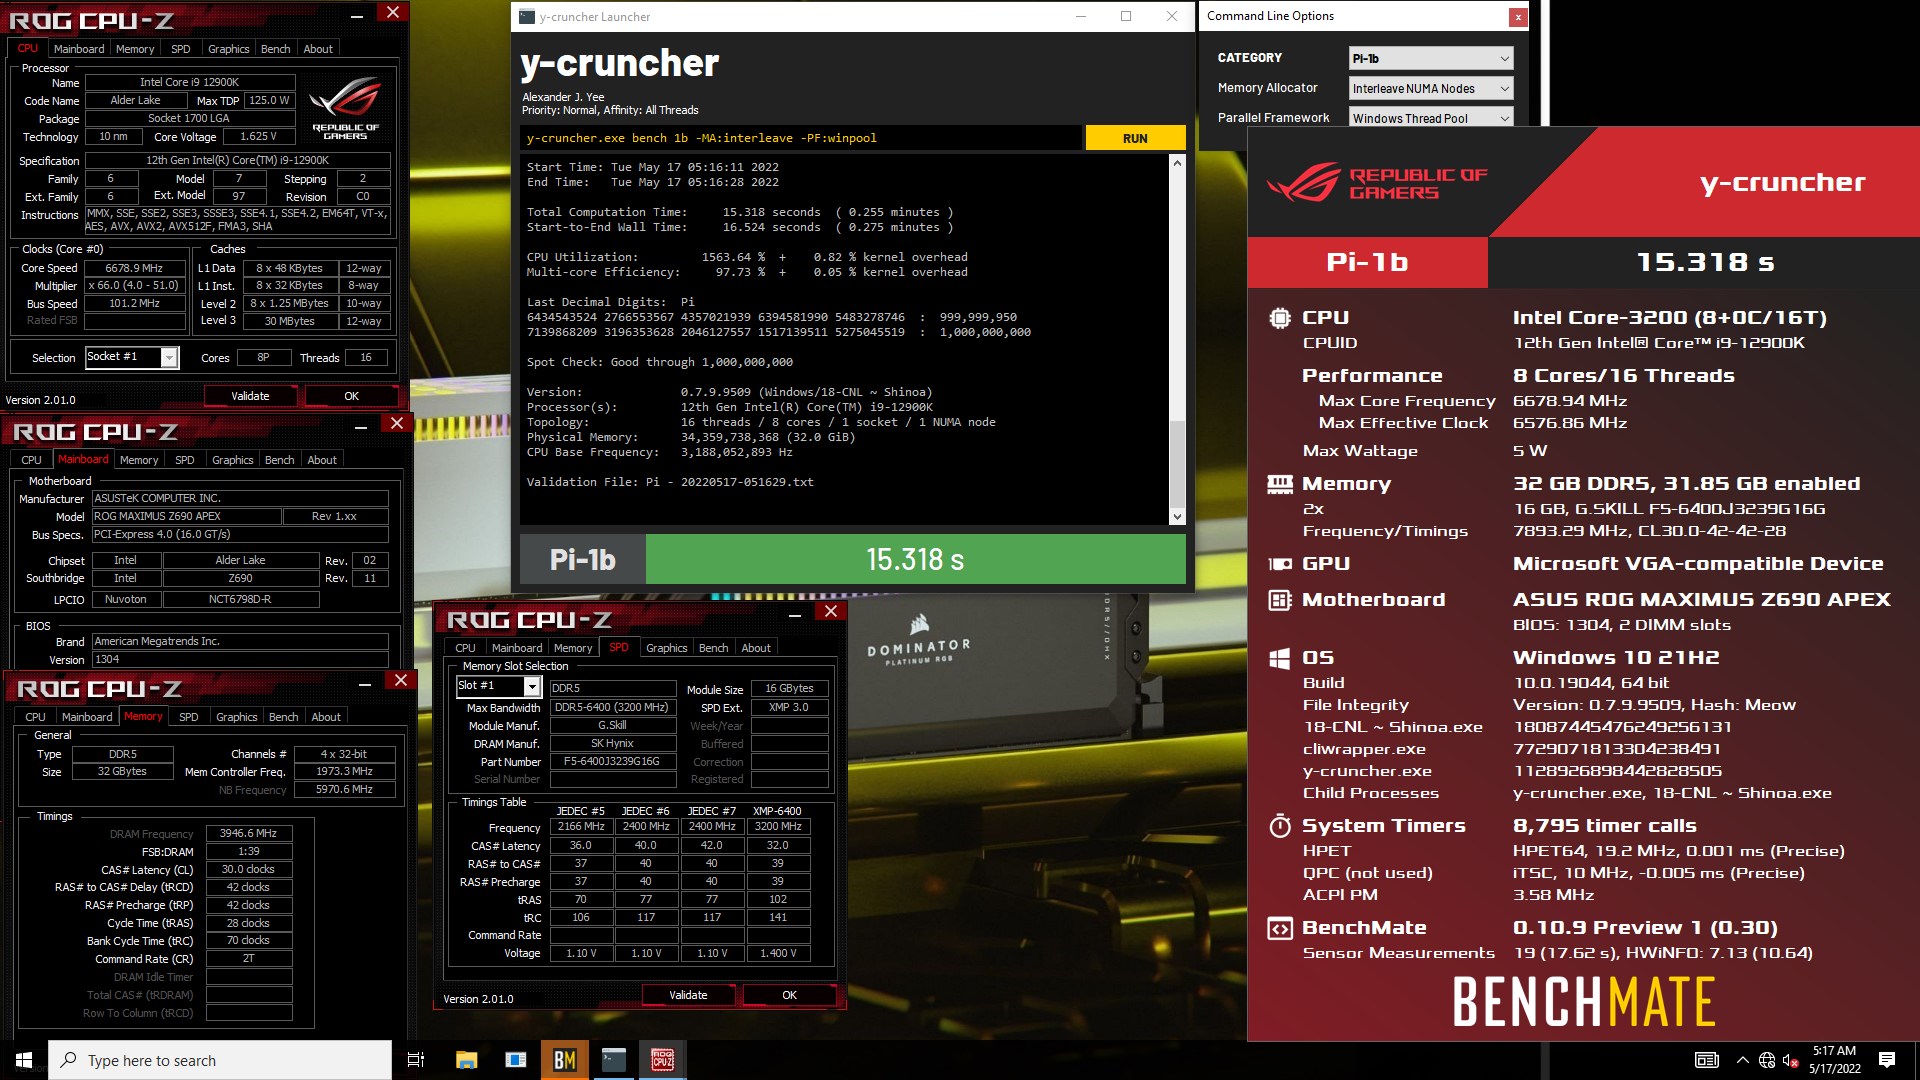Click the BenchMate taskbar icon

click(x=564, y=1060)
